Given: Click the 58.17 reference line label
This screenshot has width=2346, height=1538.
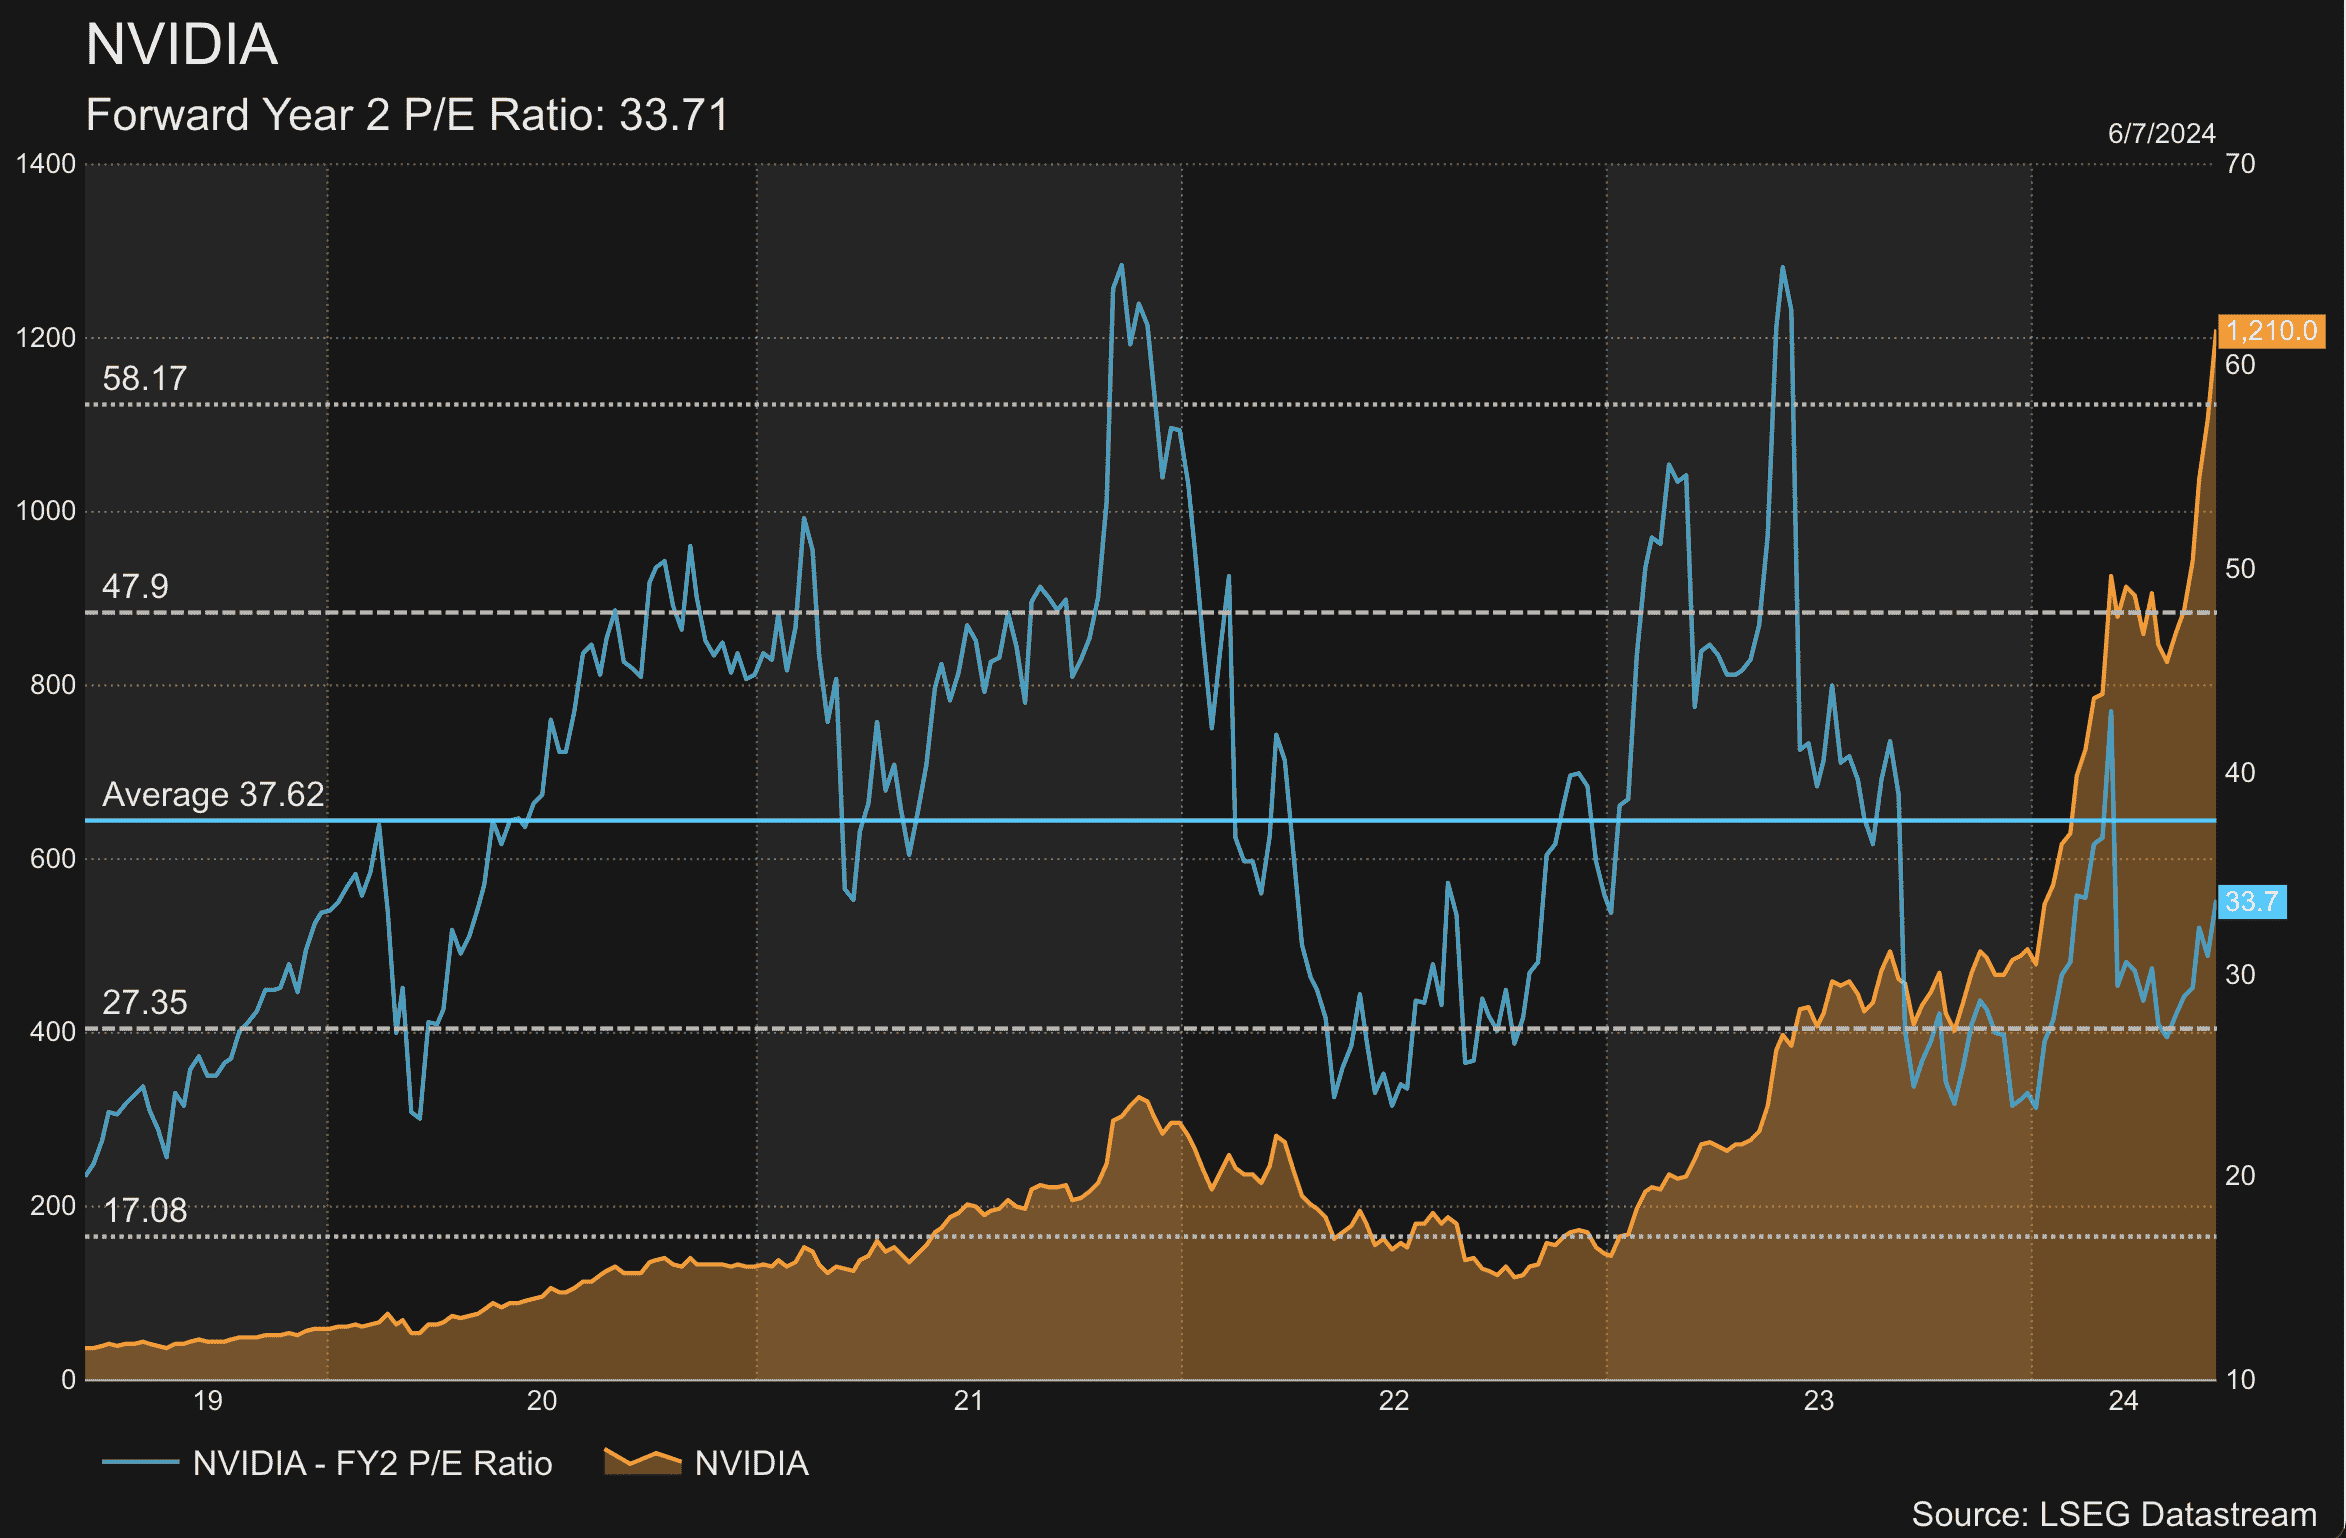Looking at the screenshot, I should pyautogui.click(x=144, y=378).
